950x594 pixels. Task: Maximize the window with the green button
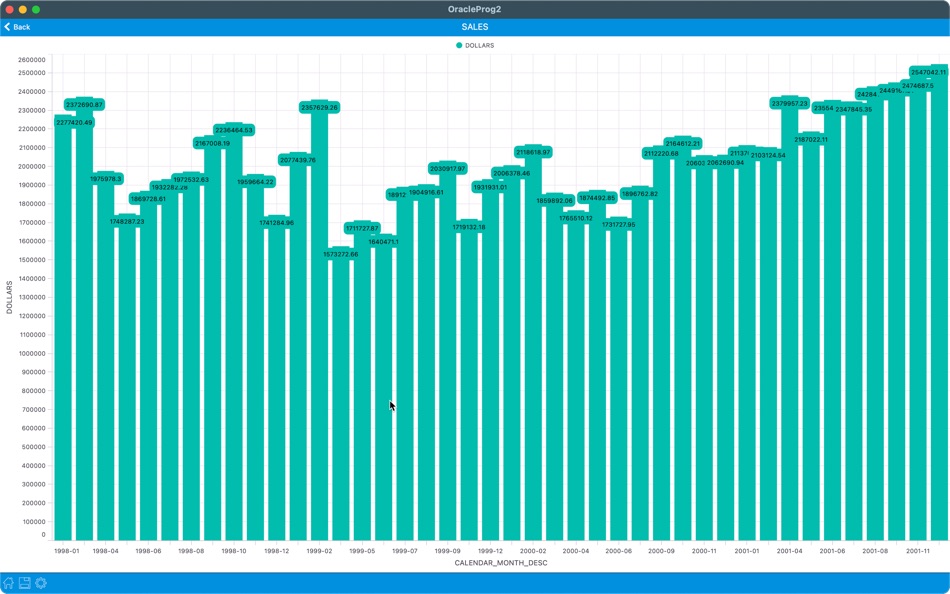click(x=36, y=9)
